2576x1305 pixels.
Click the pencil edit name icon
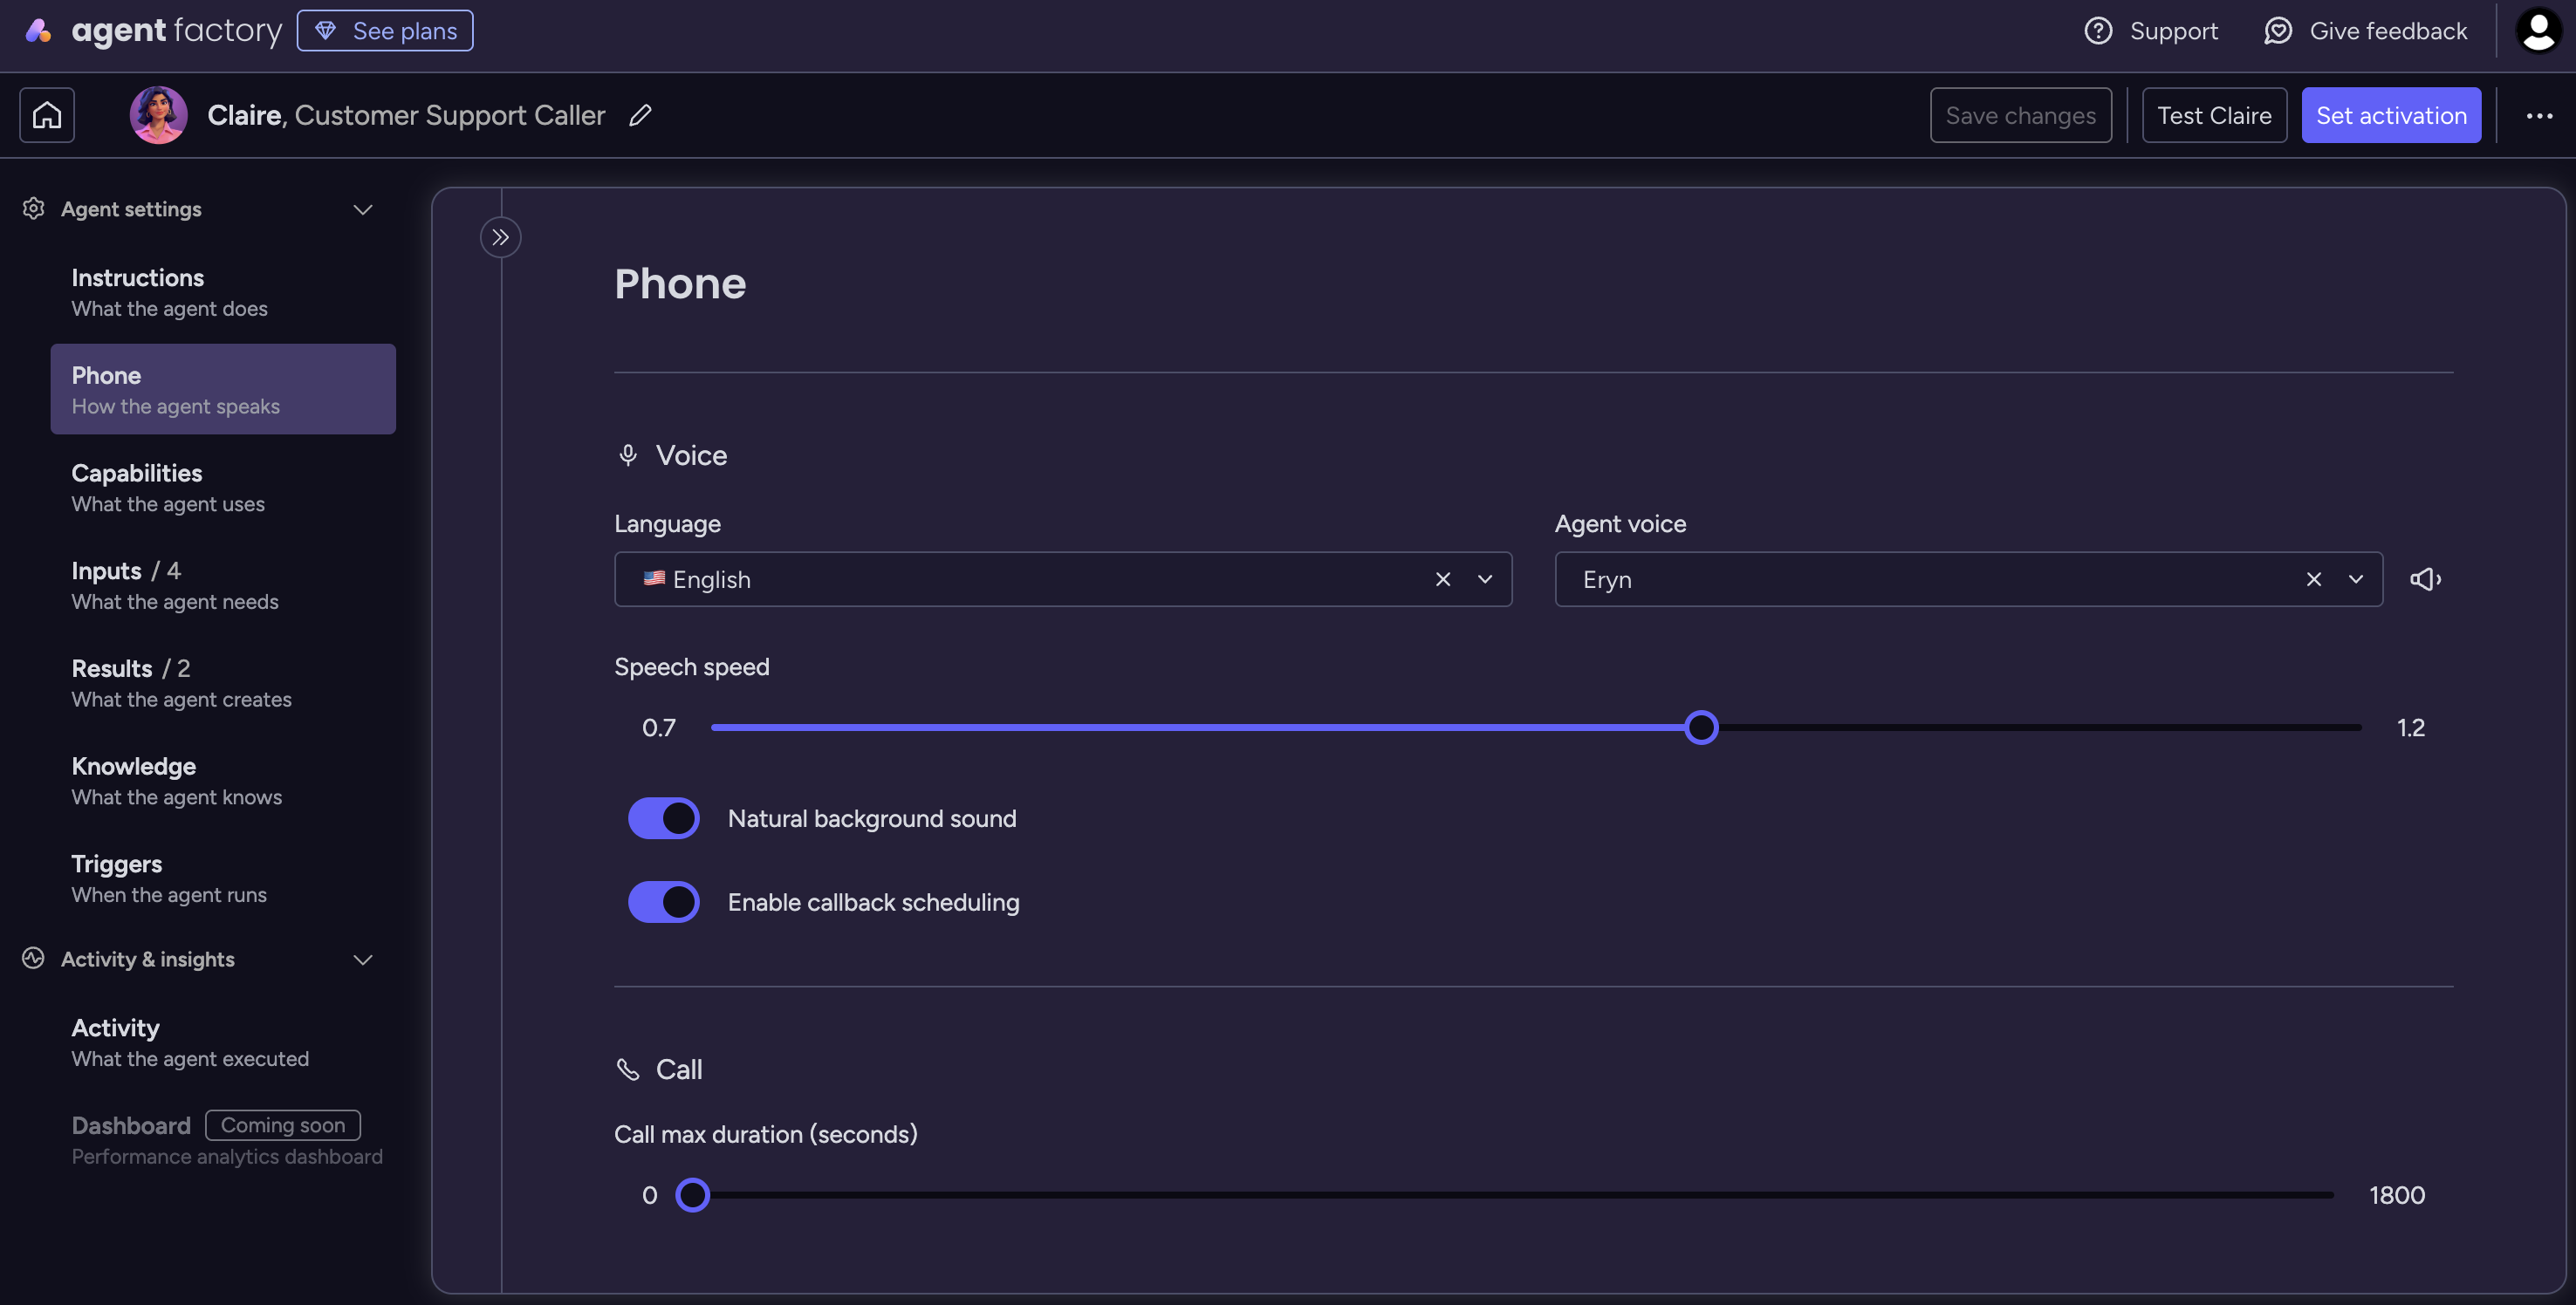point(640,115)
